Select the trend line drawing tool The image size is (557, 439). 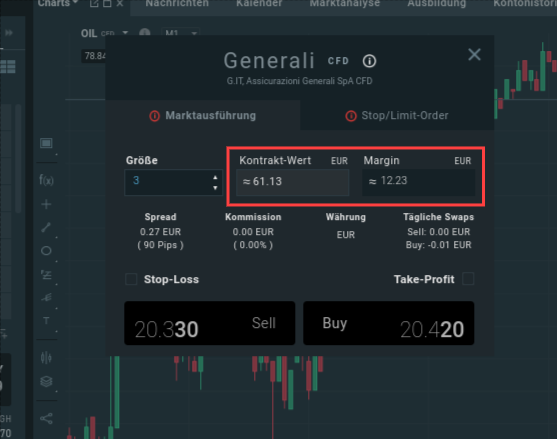click(x=46, y=227)
